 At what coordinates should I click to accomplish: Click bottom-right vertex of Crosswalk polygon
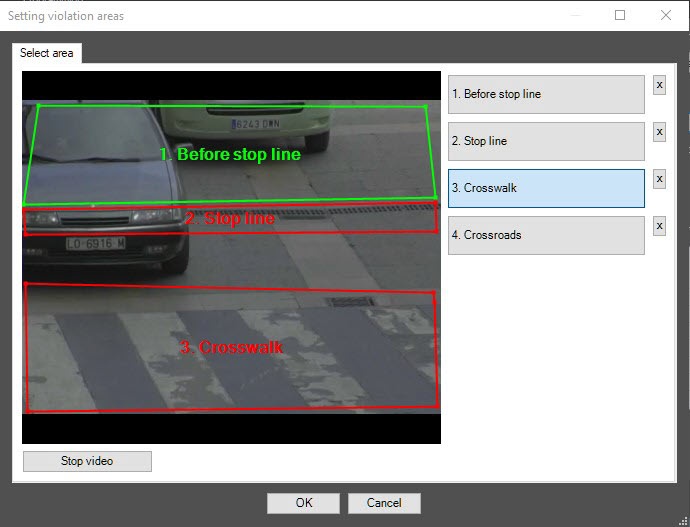pyautogui.click(x=437, y=407)
